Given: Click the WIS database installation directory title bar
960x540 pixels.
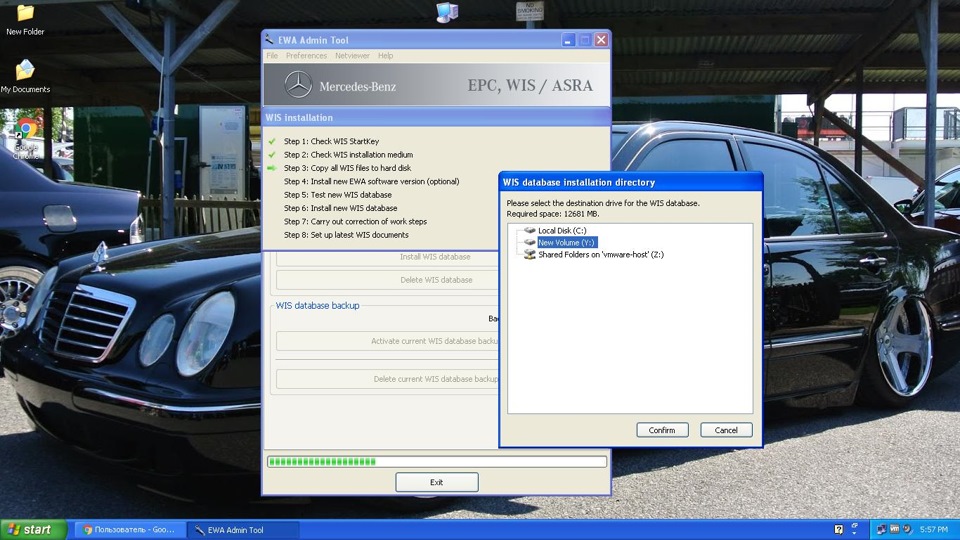Looking at the screenshot, I should [x=631, y=182].
